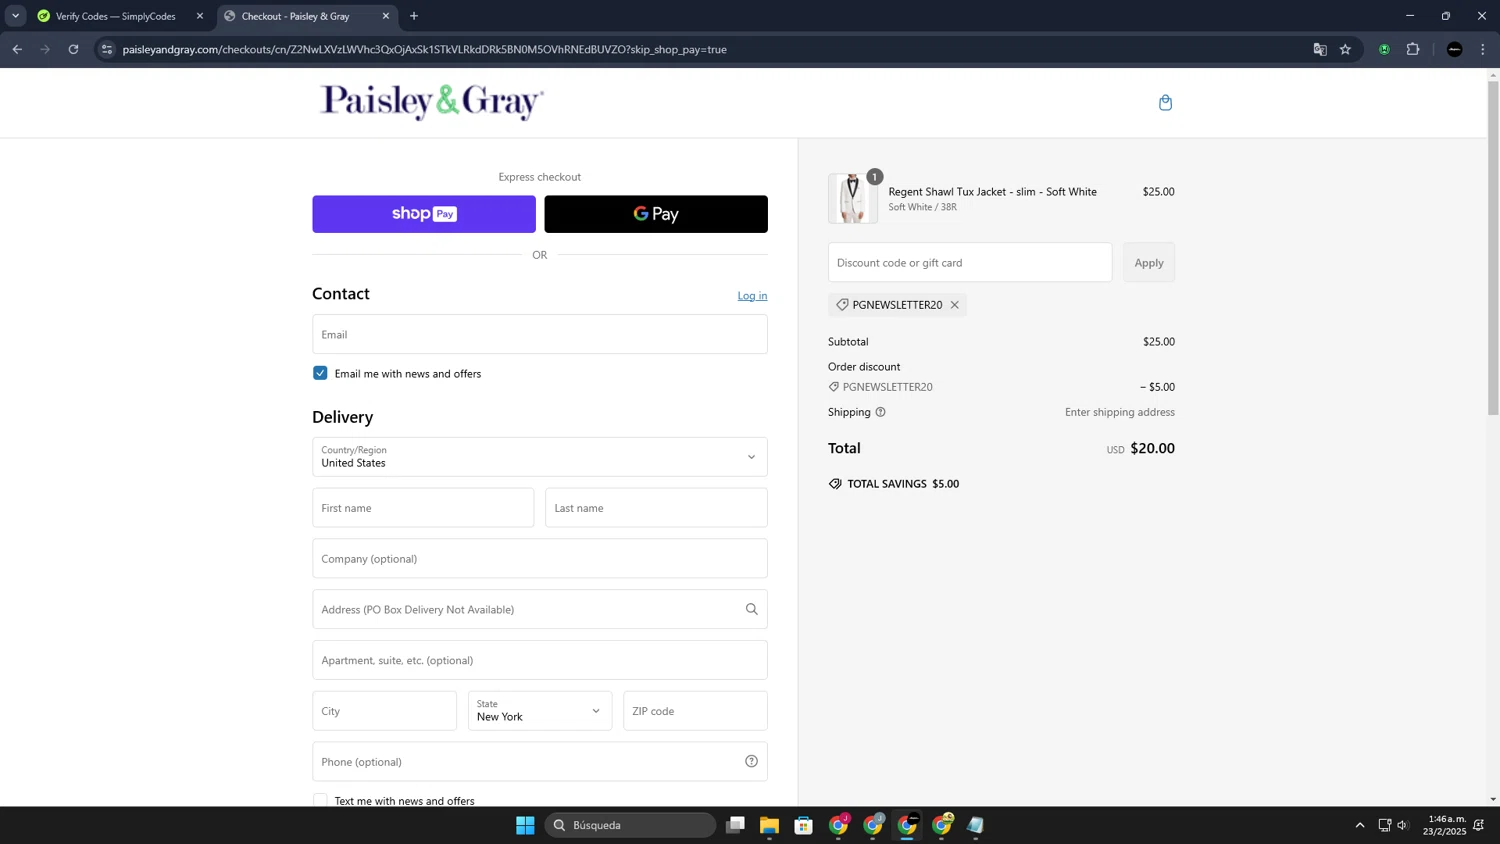This screenshot has width=1500, height=844.
Task: Open the translate page icon
Action: click(1319, 49)
